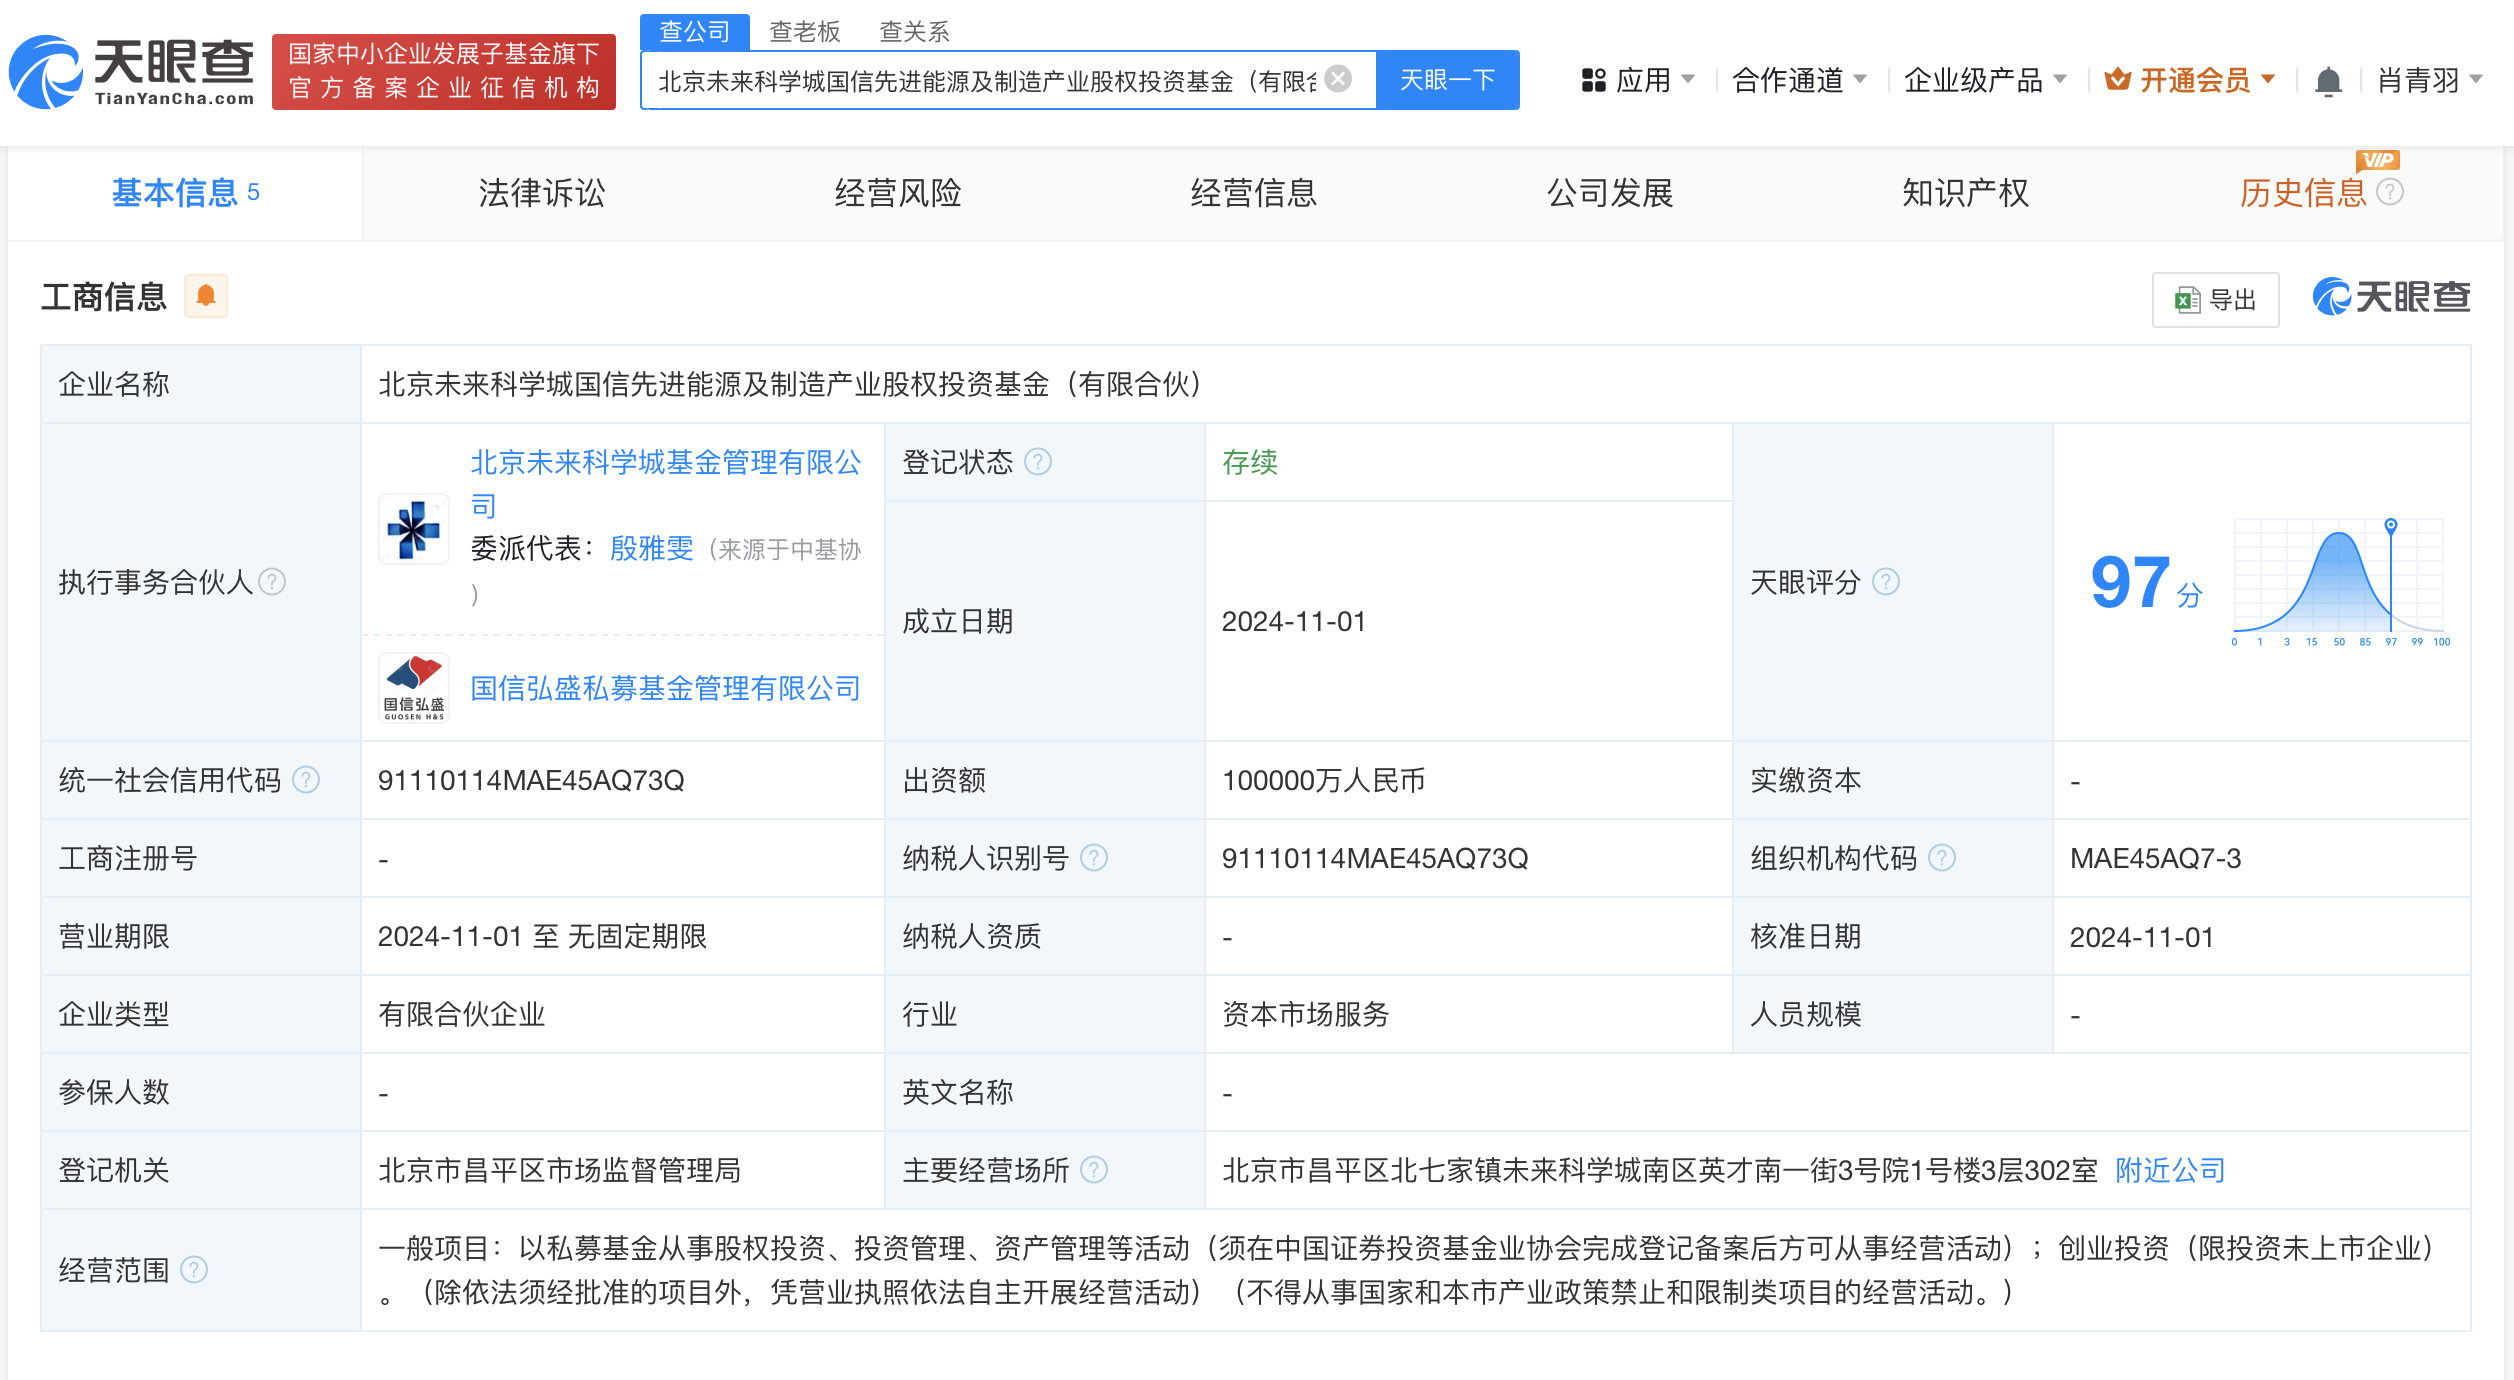Switch to the 历史信息 VIP tab

2302,192
